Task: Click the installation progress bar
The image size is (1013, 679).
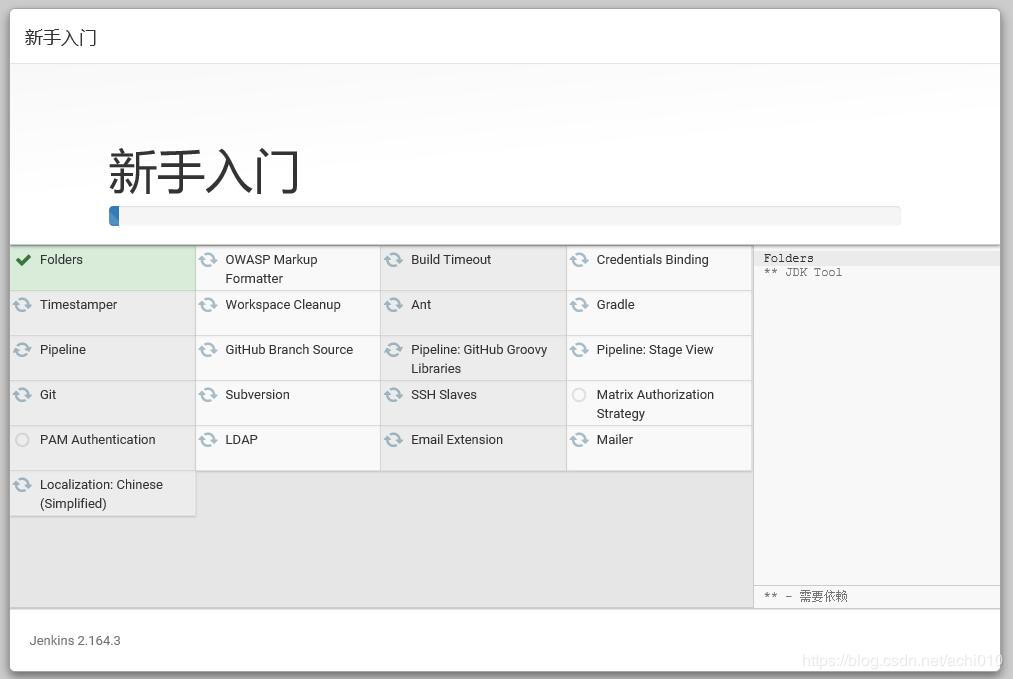Action: tap(504, 216)
